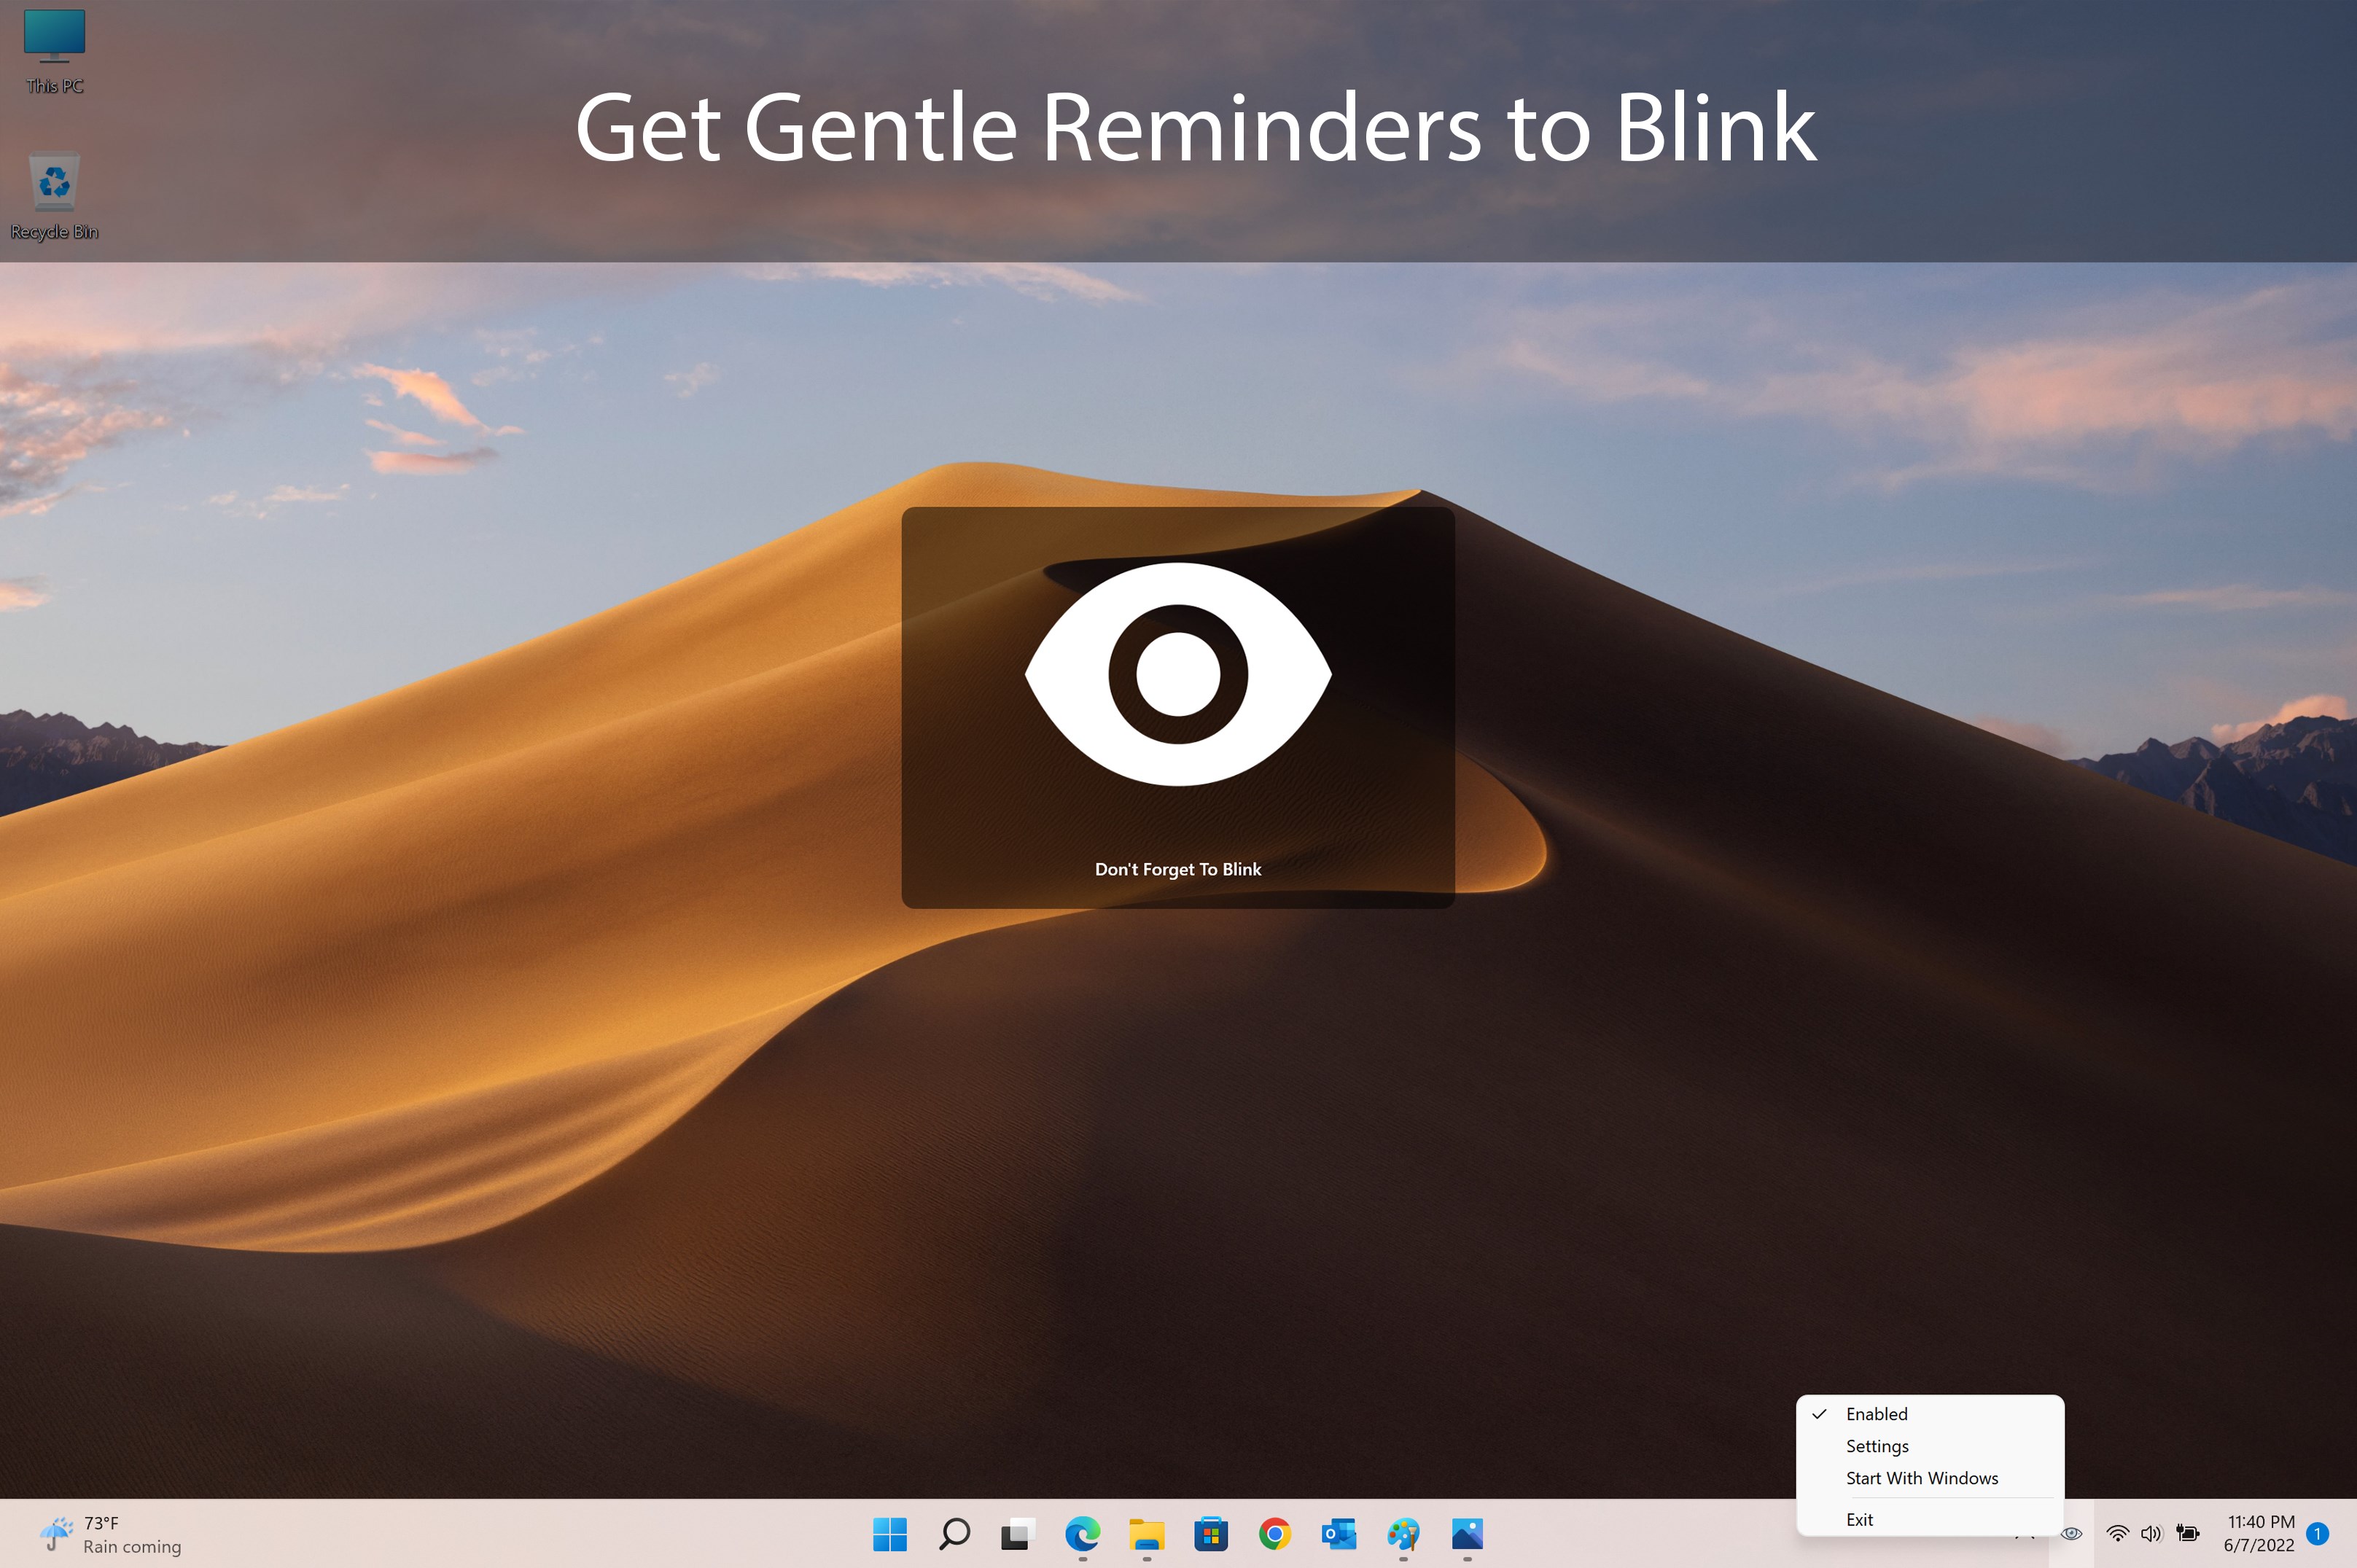Open Settings from tray menu
Screen dimensions: 2357x1568
[x=1877, y=1446]
